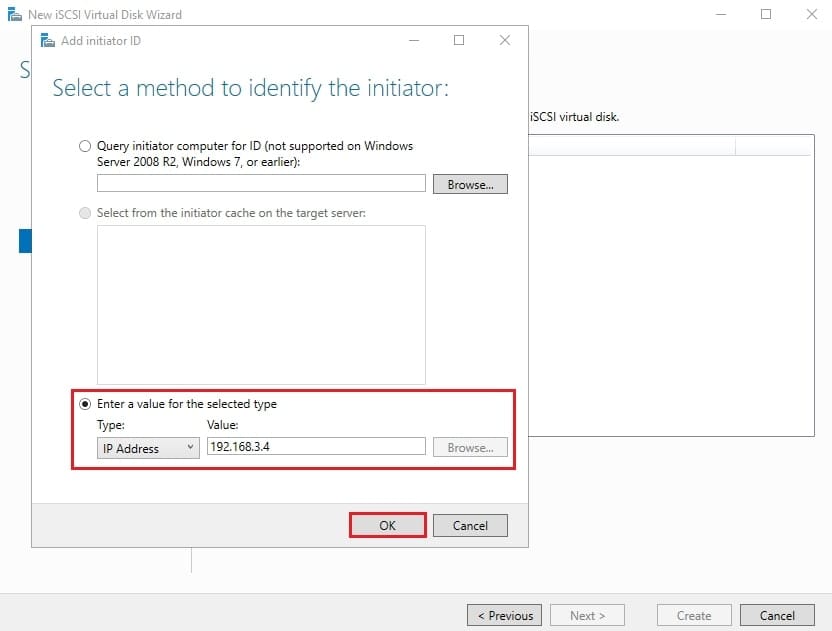Close the New iSCSI Virtual Disk Wizard window
This screenshot has height=631, width=832.
coord(812,14)
